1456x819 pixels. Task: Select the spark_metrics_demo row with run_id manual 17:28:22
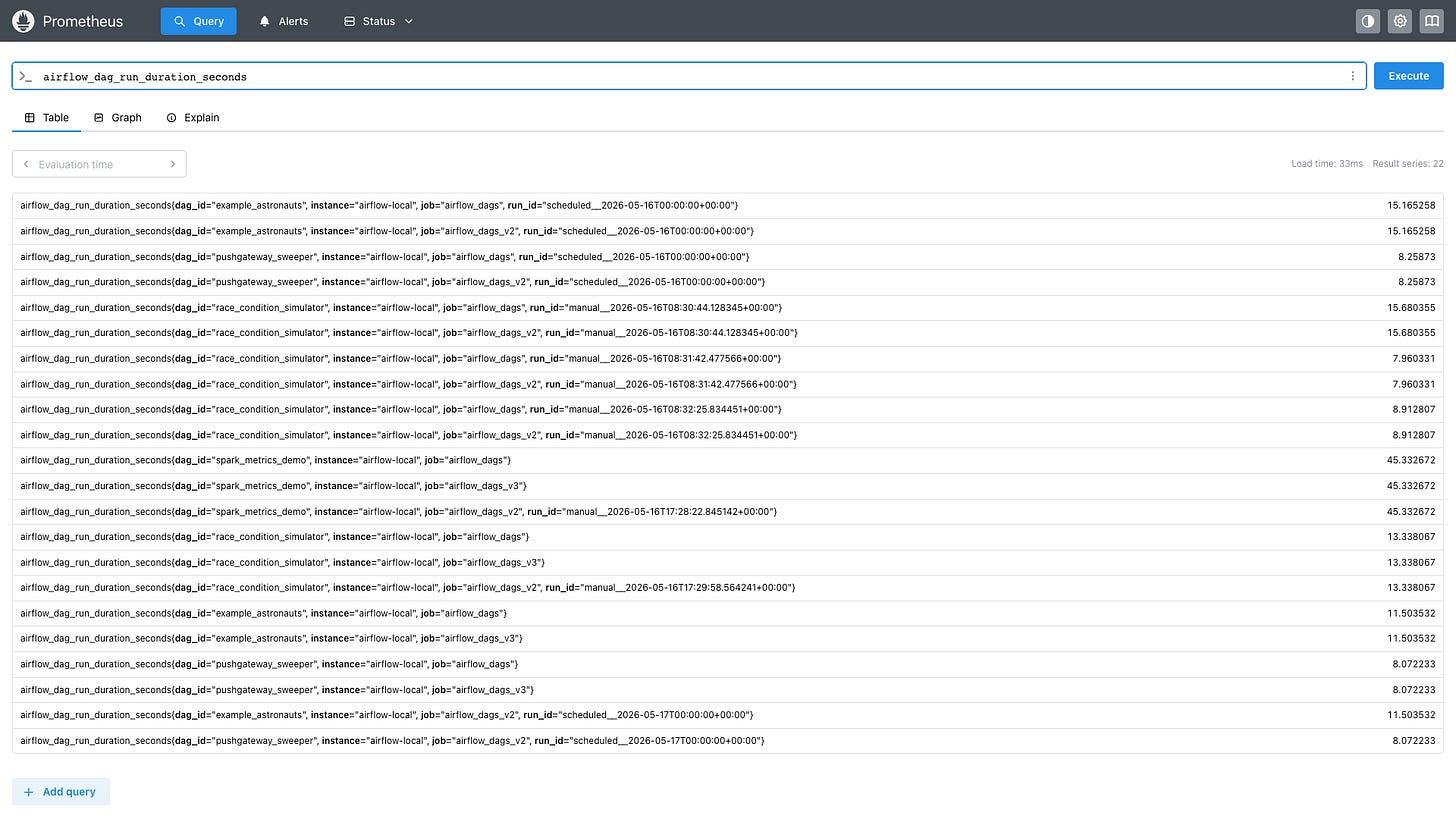[x=727, y=512]
